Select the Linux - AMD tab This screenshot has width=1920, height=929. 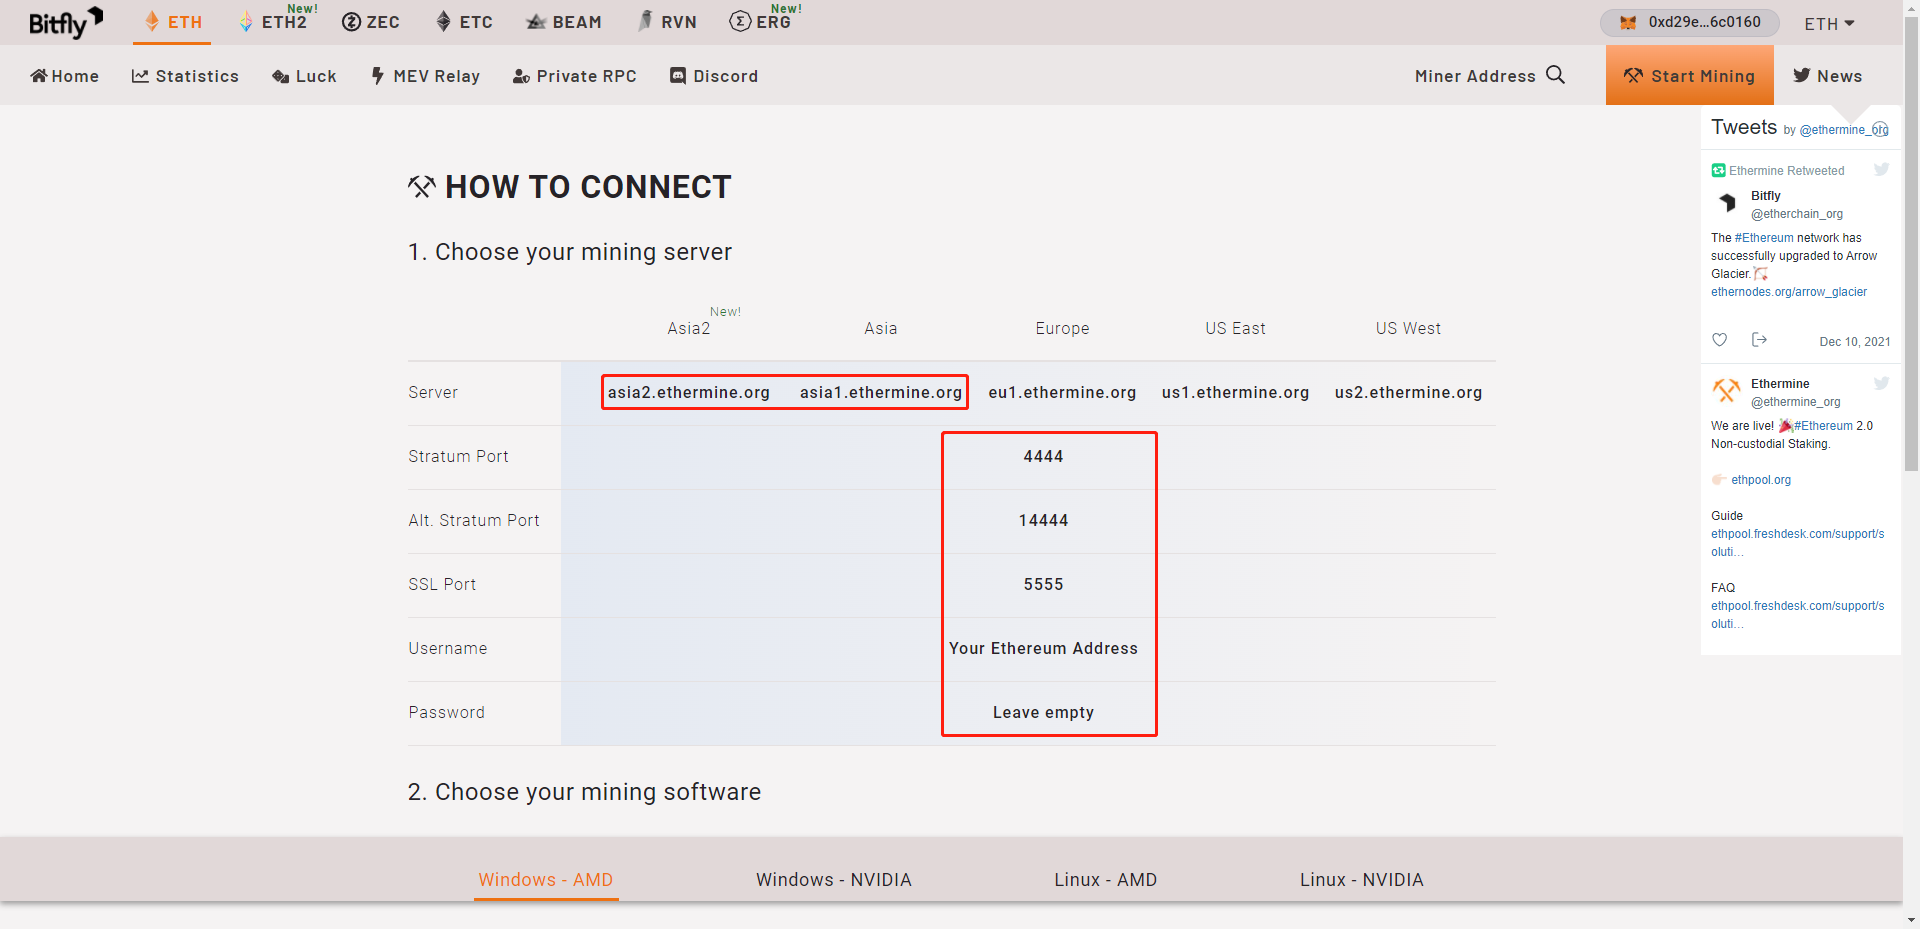tap(1105, 880)
